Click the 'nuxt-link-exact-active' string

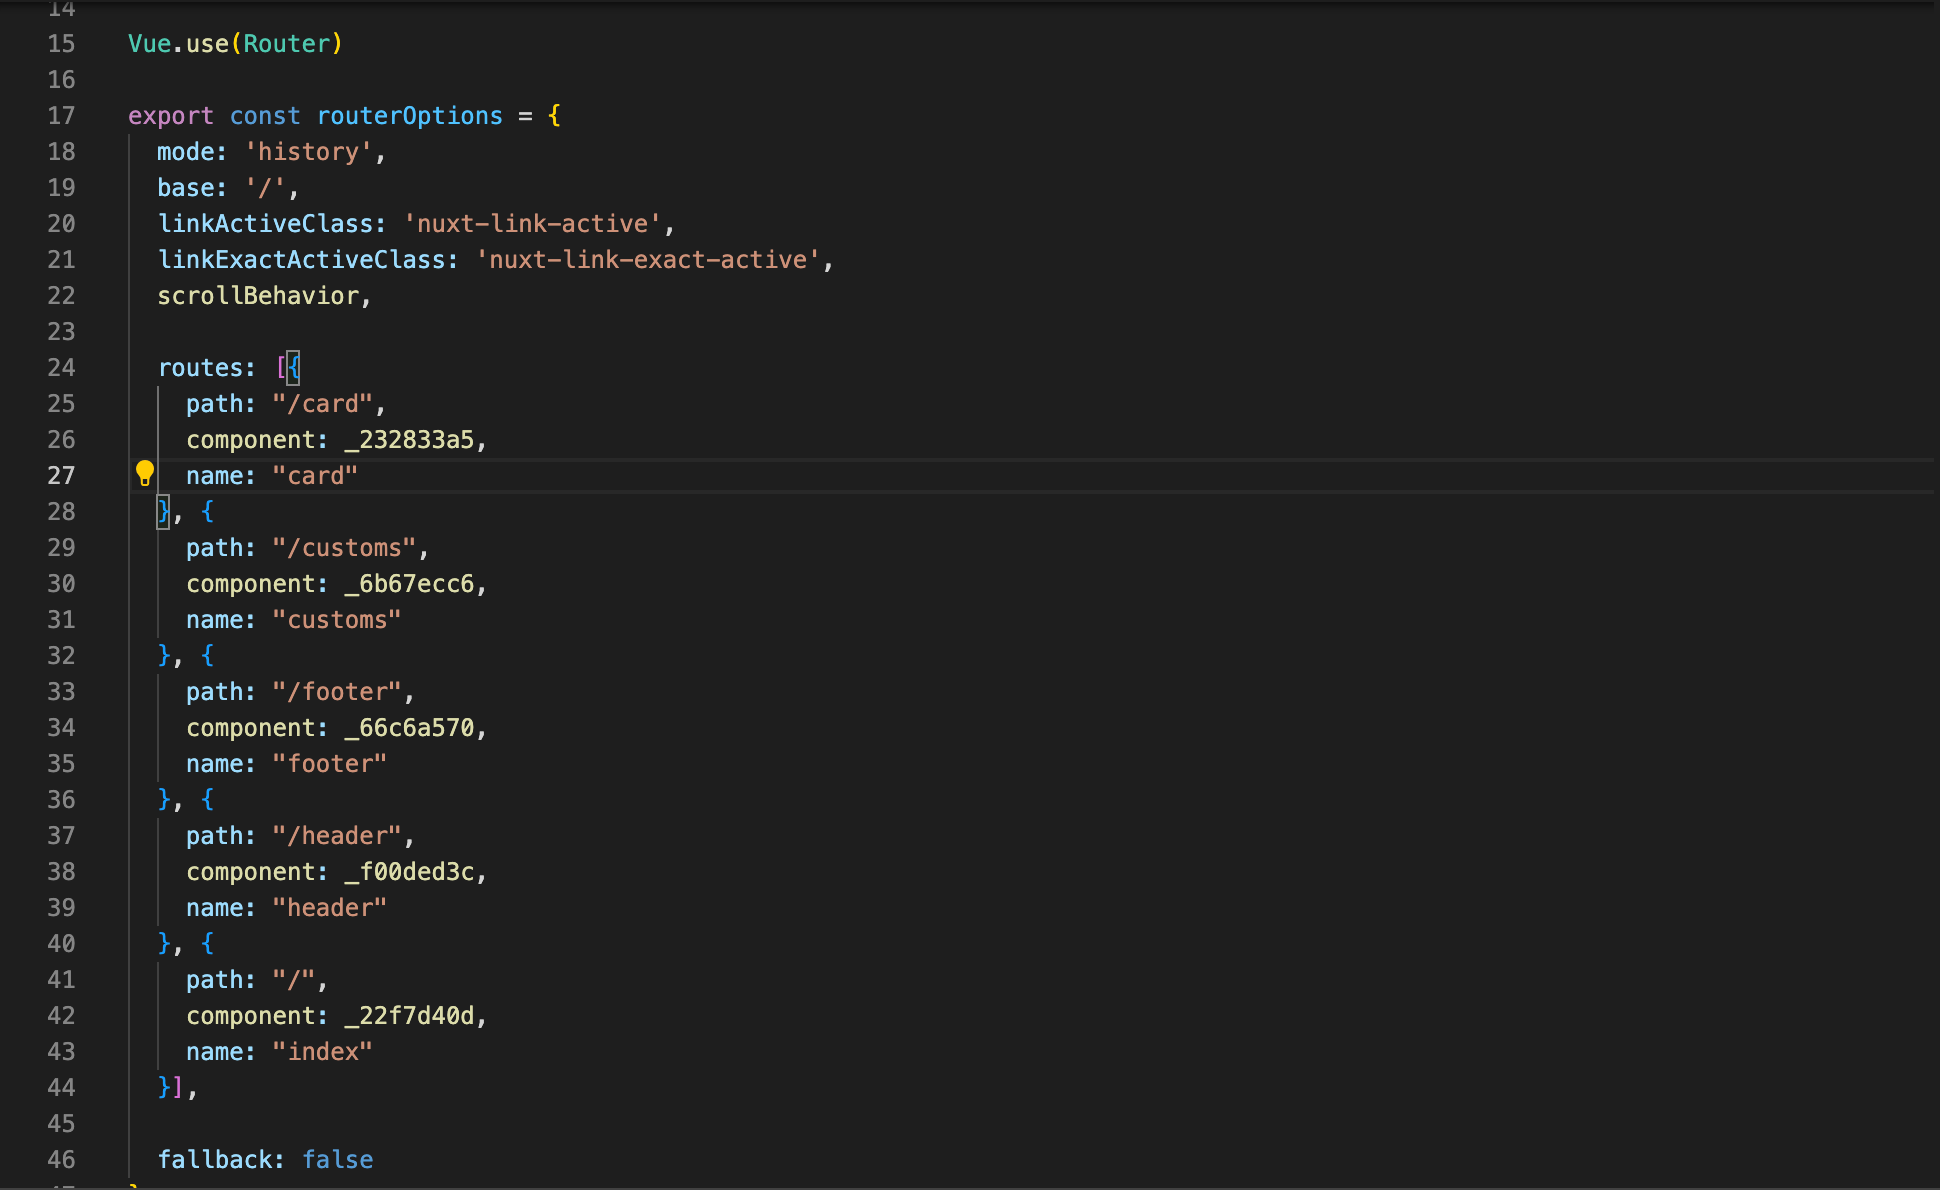coord(648,260)
